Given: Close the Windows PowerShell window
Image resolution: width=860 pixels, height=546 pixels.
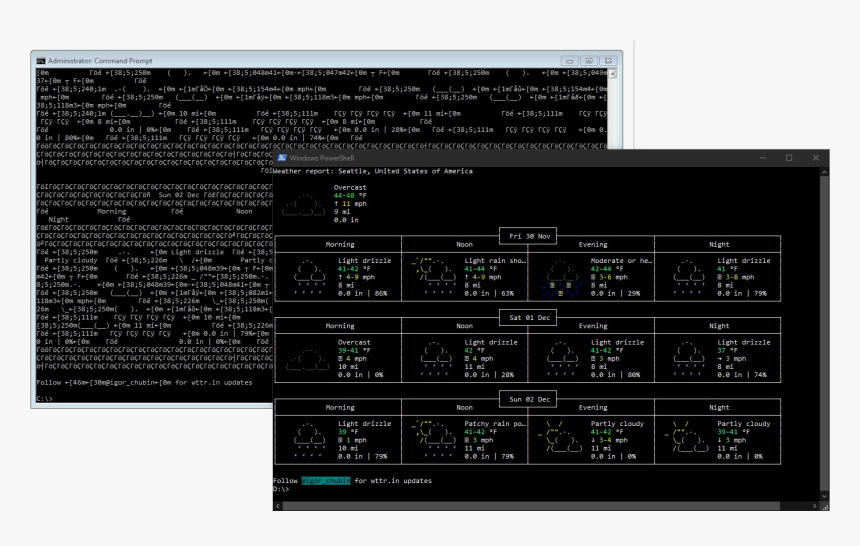Looking at the screenshot, I should 816,158.
